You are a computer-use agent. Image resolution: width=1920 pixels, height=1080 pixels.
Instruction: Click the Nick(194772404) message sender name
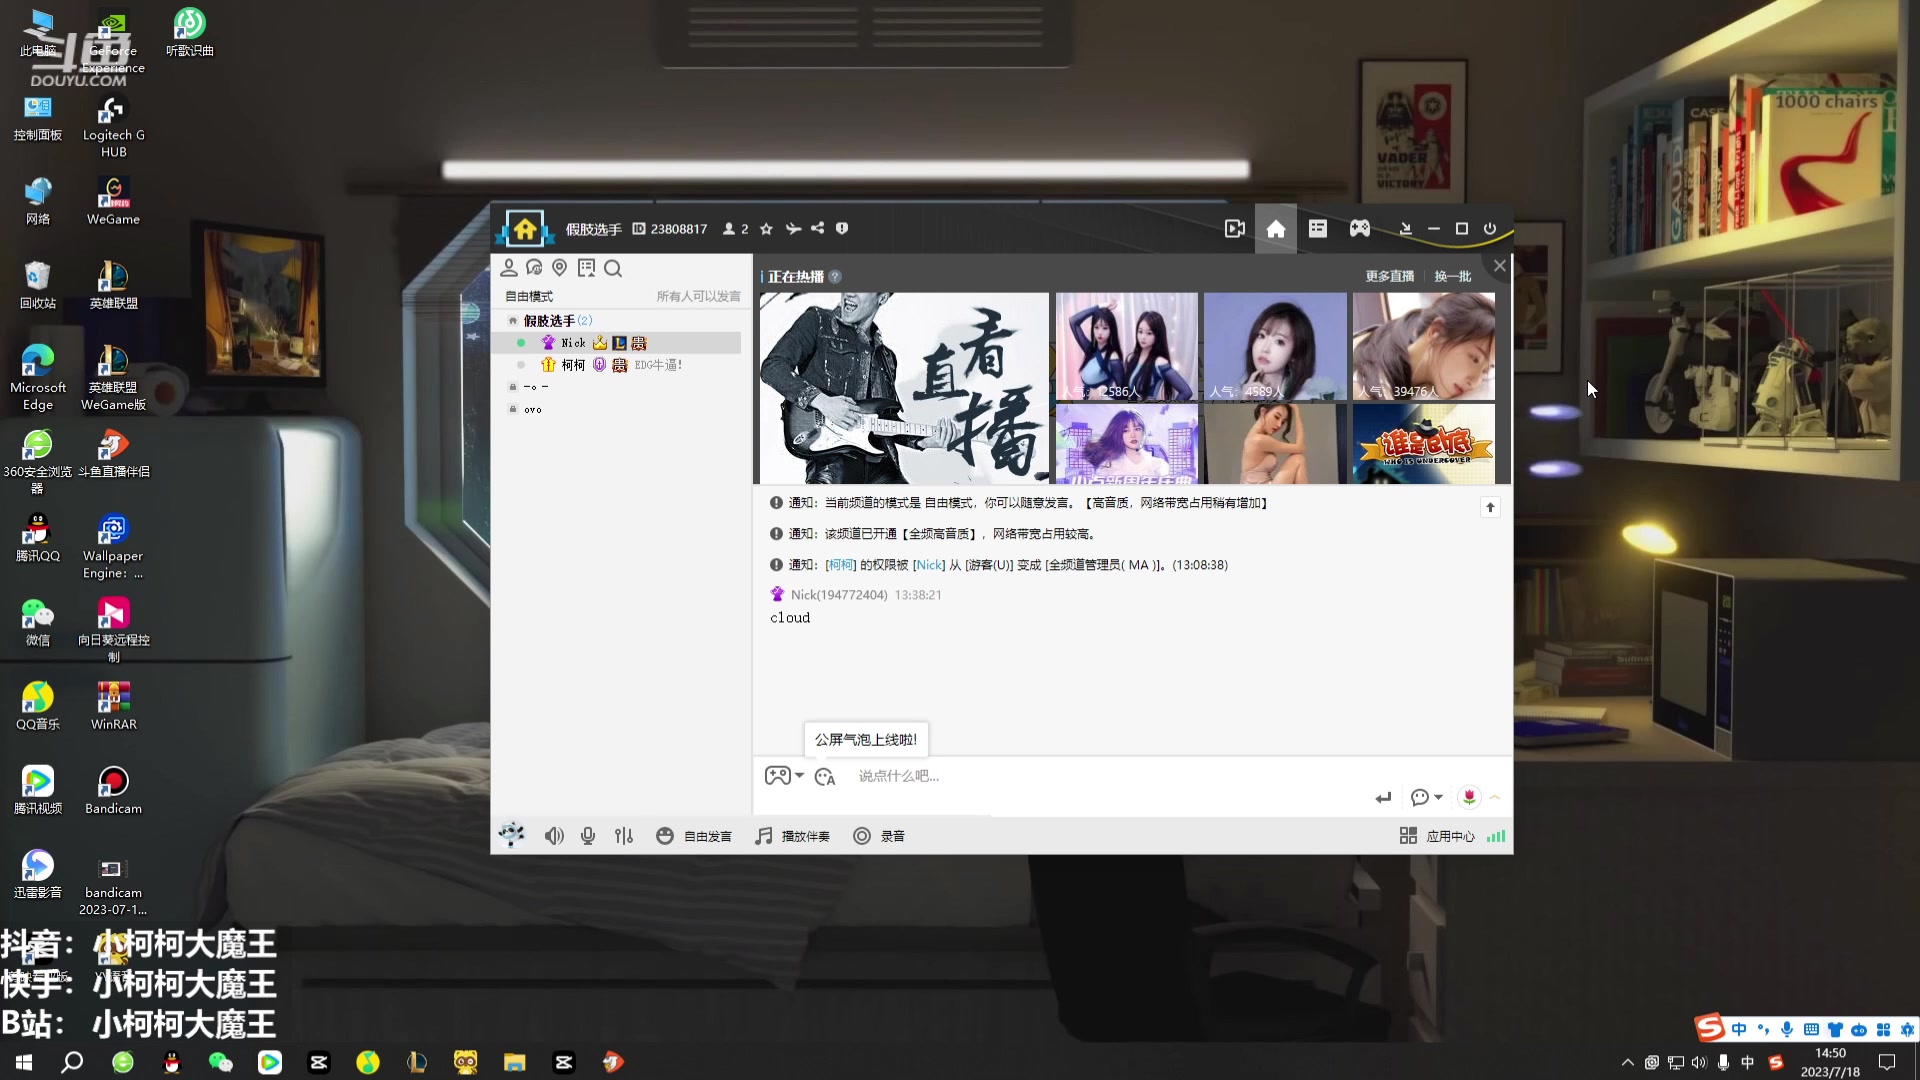pyautogui.click(x=839, y=595)
